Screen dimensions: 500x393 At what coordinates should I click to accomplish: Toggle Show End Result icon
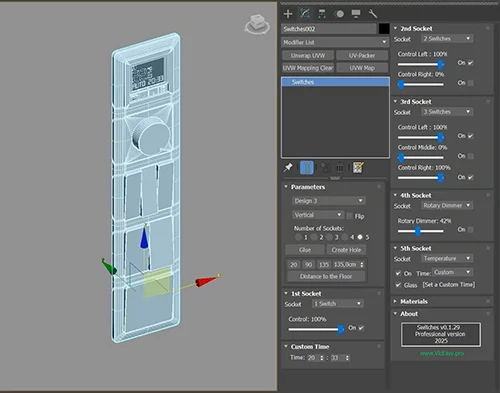pyautogui.click(x=307, y=167)
